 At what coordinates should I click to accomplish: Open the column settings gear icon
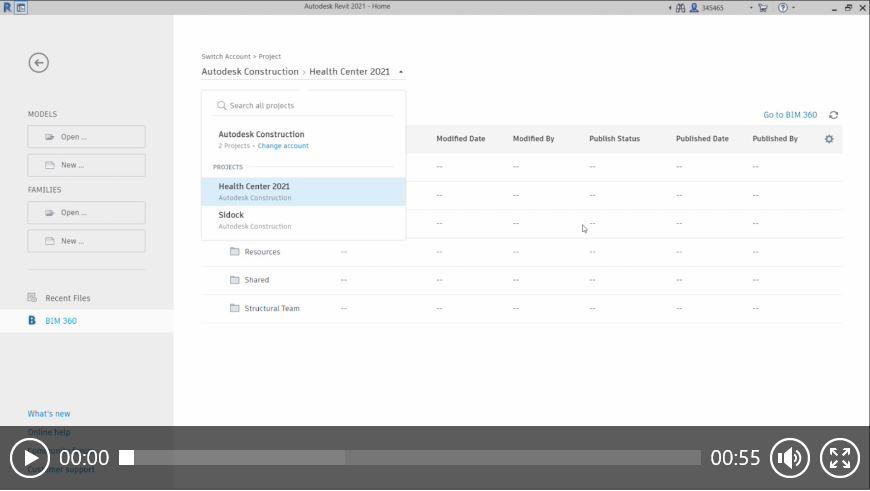click(829, 139)
